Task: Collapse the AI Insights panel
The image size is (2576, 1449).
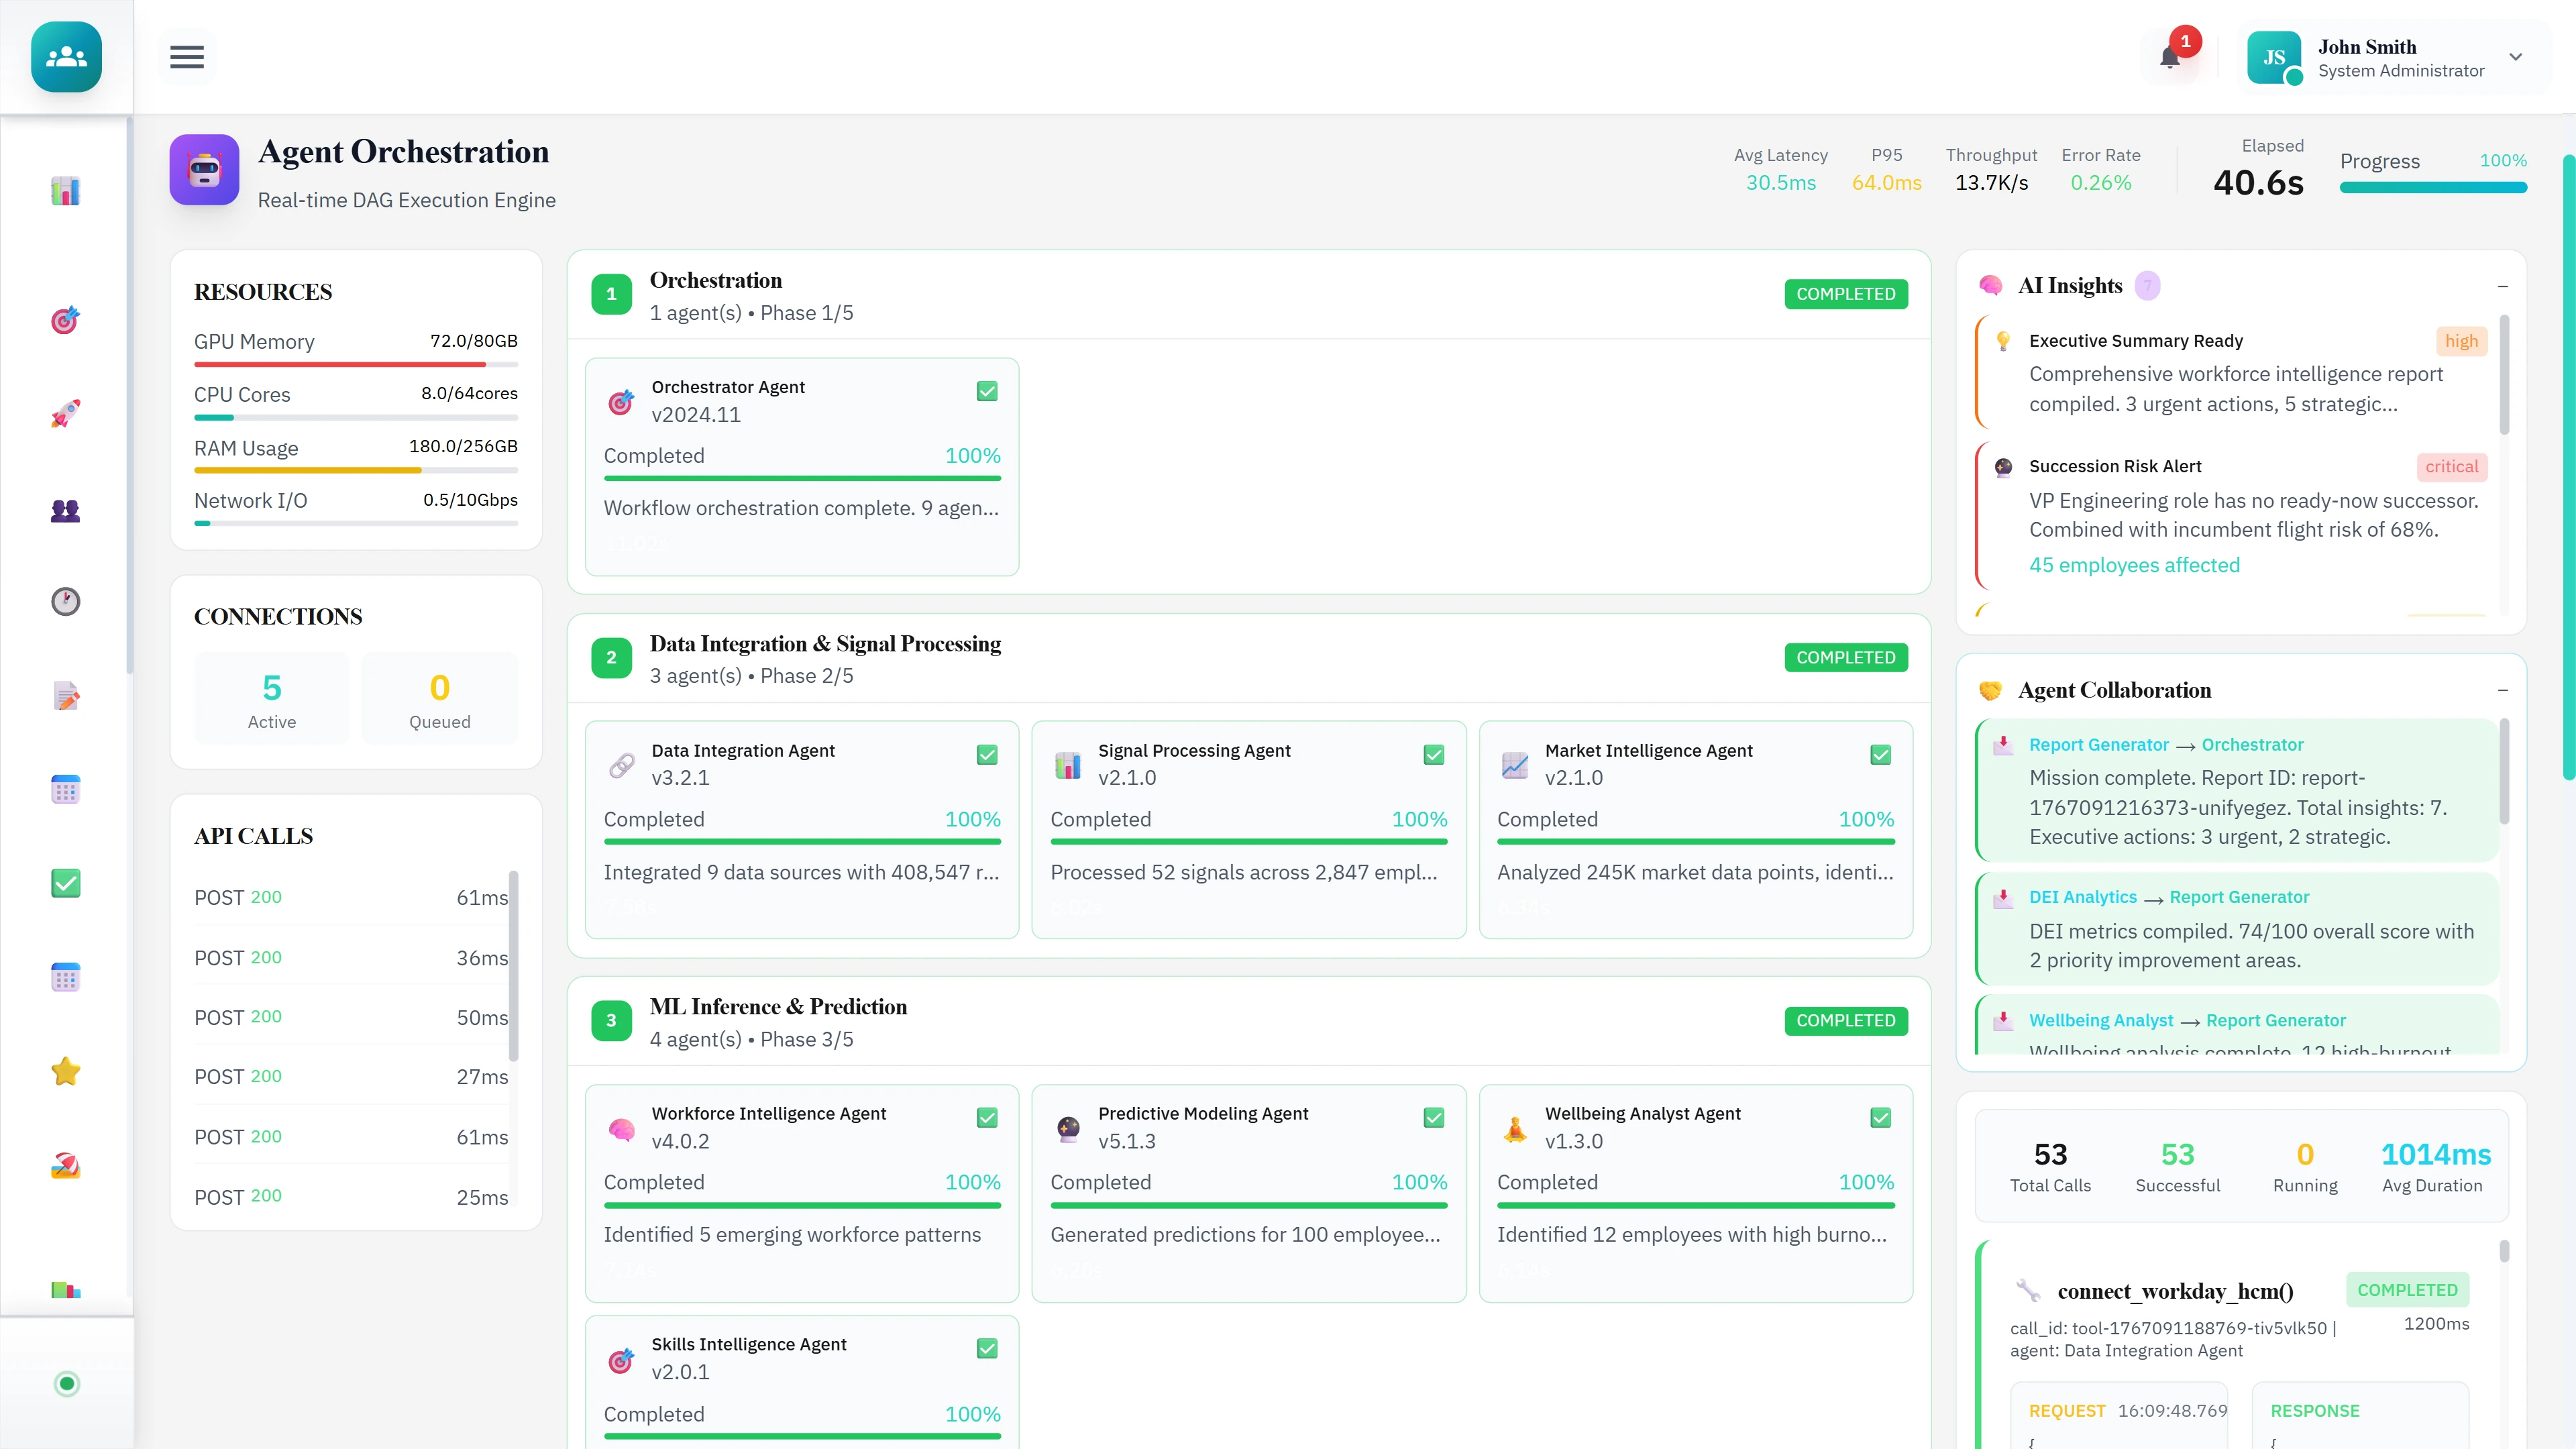Action: pos(2503,285)
